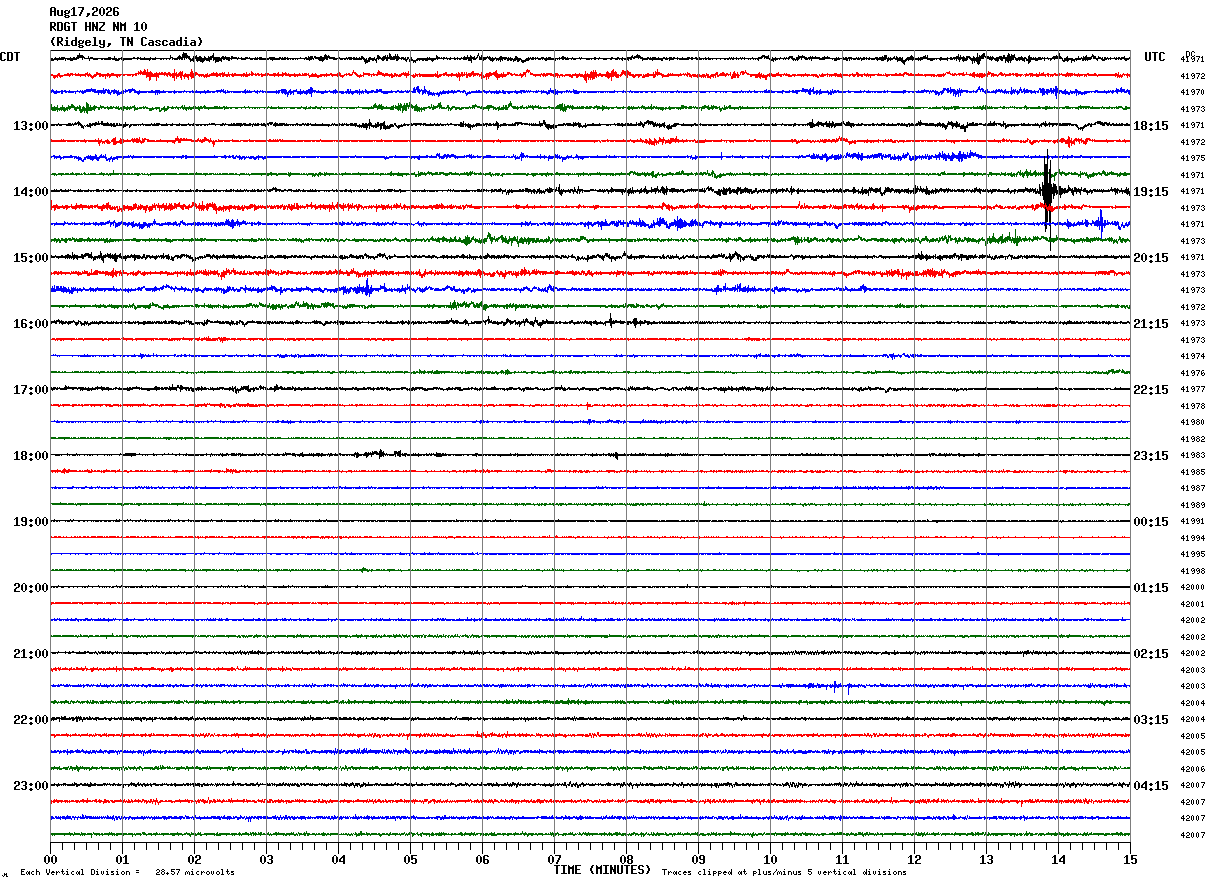Click the 11 minute tick label

pos(842,859)
